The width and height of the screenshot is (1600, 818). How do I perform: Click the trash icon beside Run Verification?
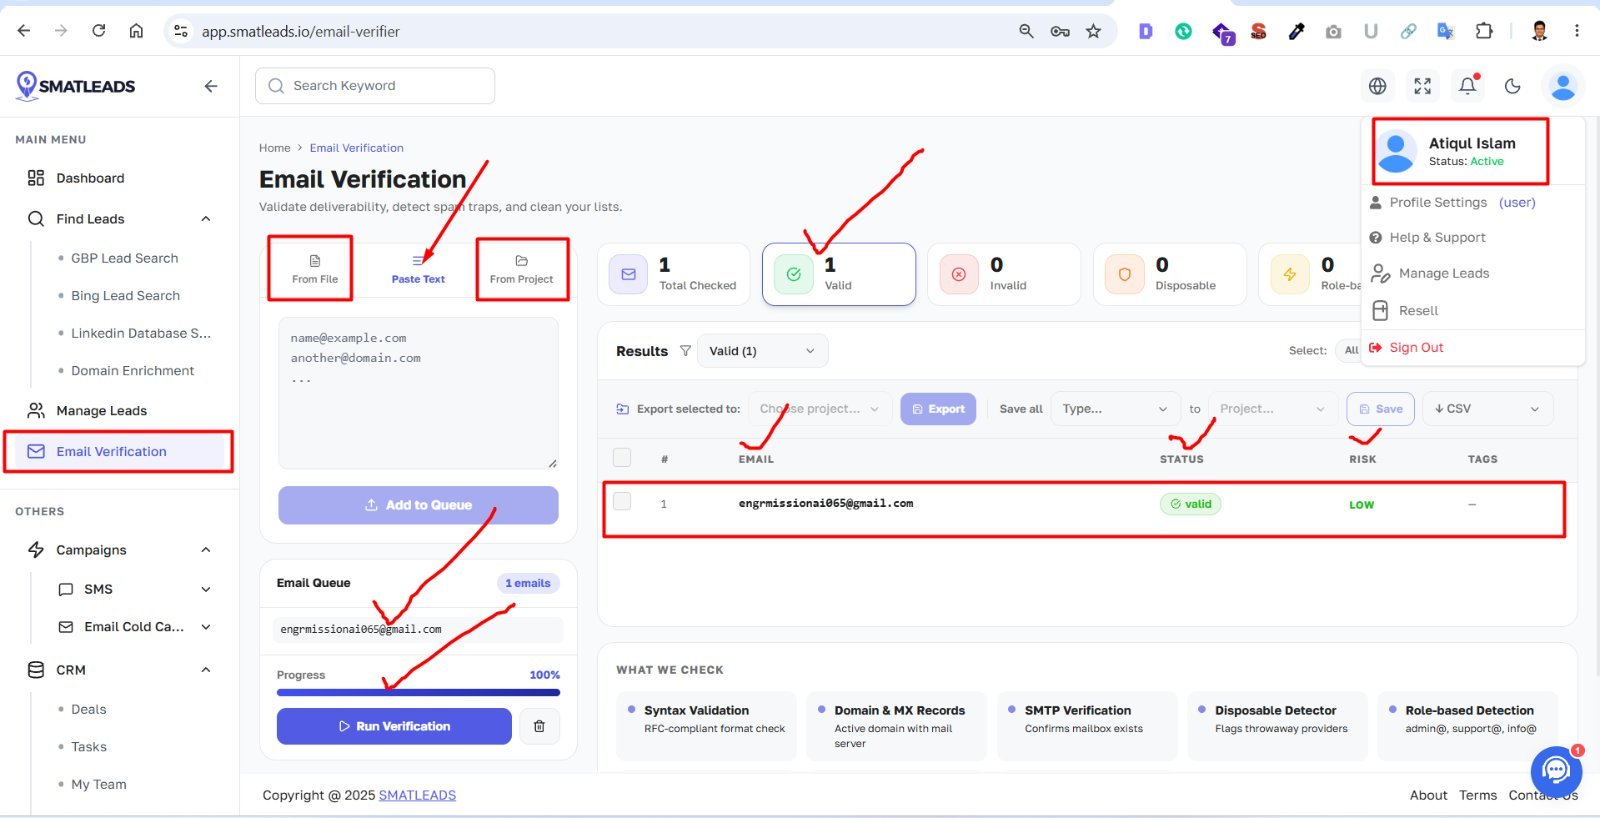point(539,726)
